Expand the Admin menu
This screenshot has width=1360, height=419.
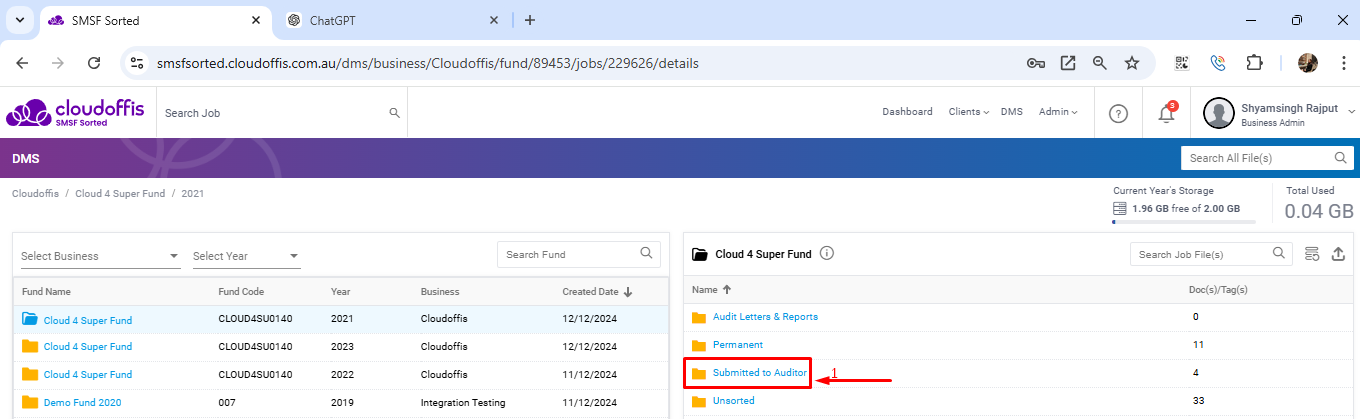(1058, 112)
